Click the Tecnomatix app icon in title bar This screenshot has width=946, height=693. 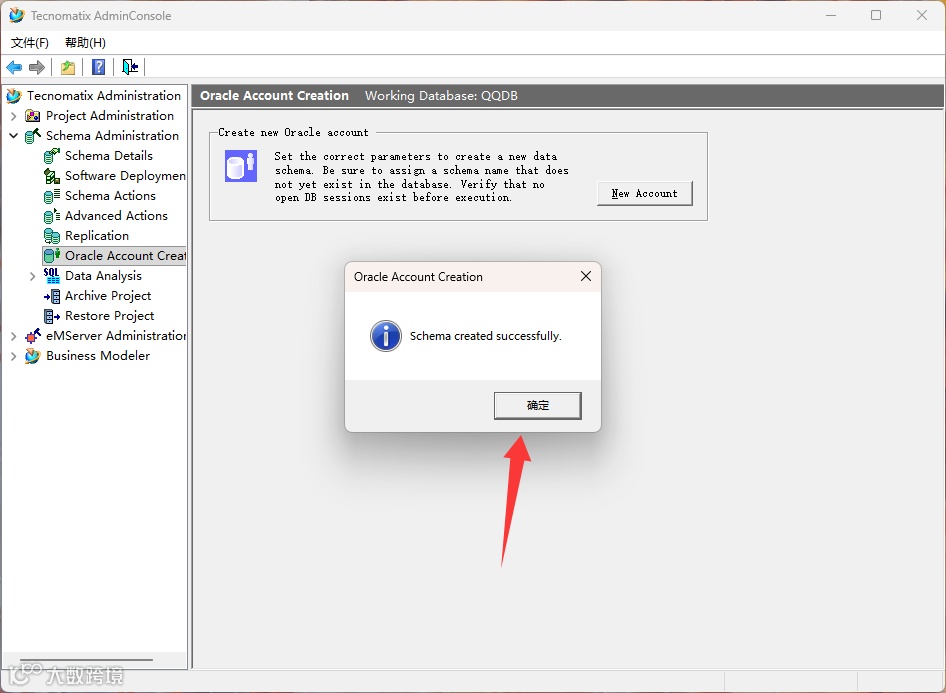coord(17,16)
